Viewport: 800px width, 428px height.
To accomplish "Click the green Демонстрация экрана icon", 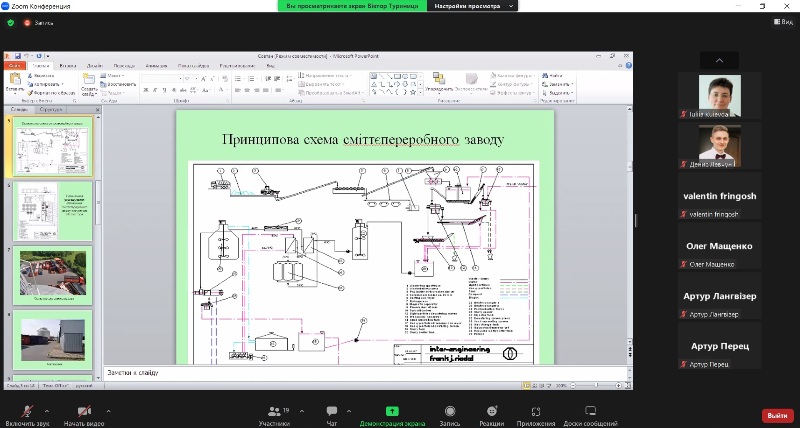I will (392, 411).
